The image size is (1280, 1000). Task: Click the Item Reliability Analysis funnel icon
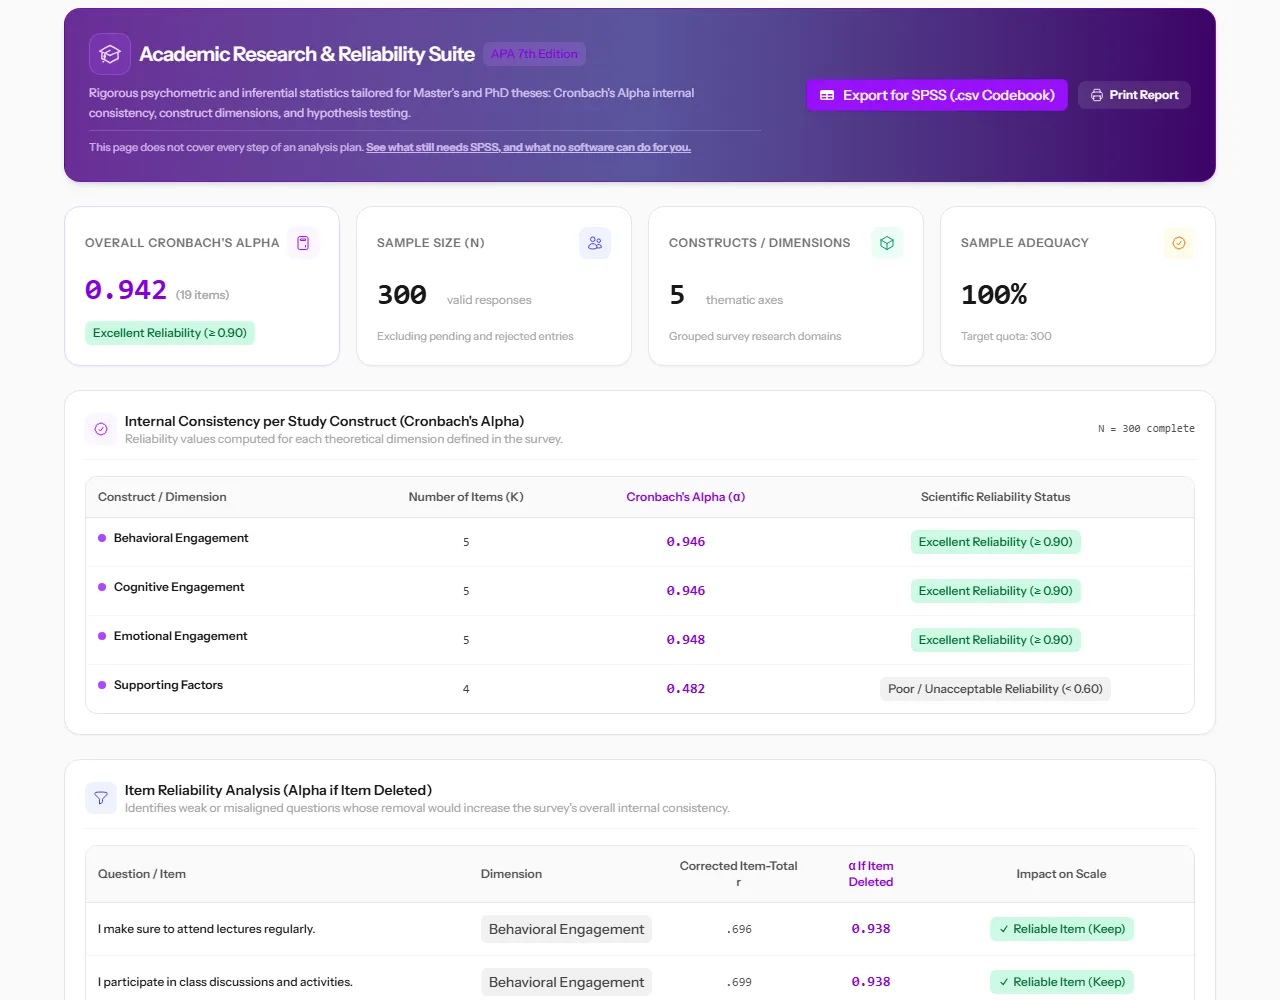[101, 798]
